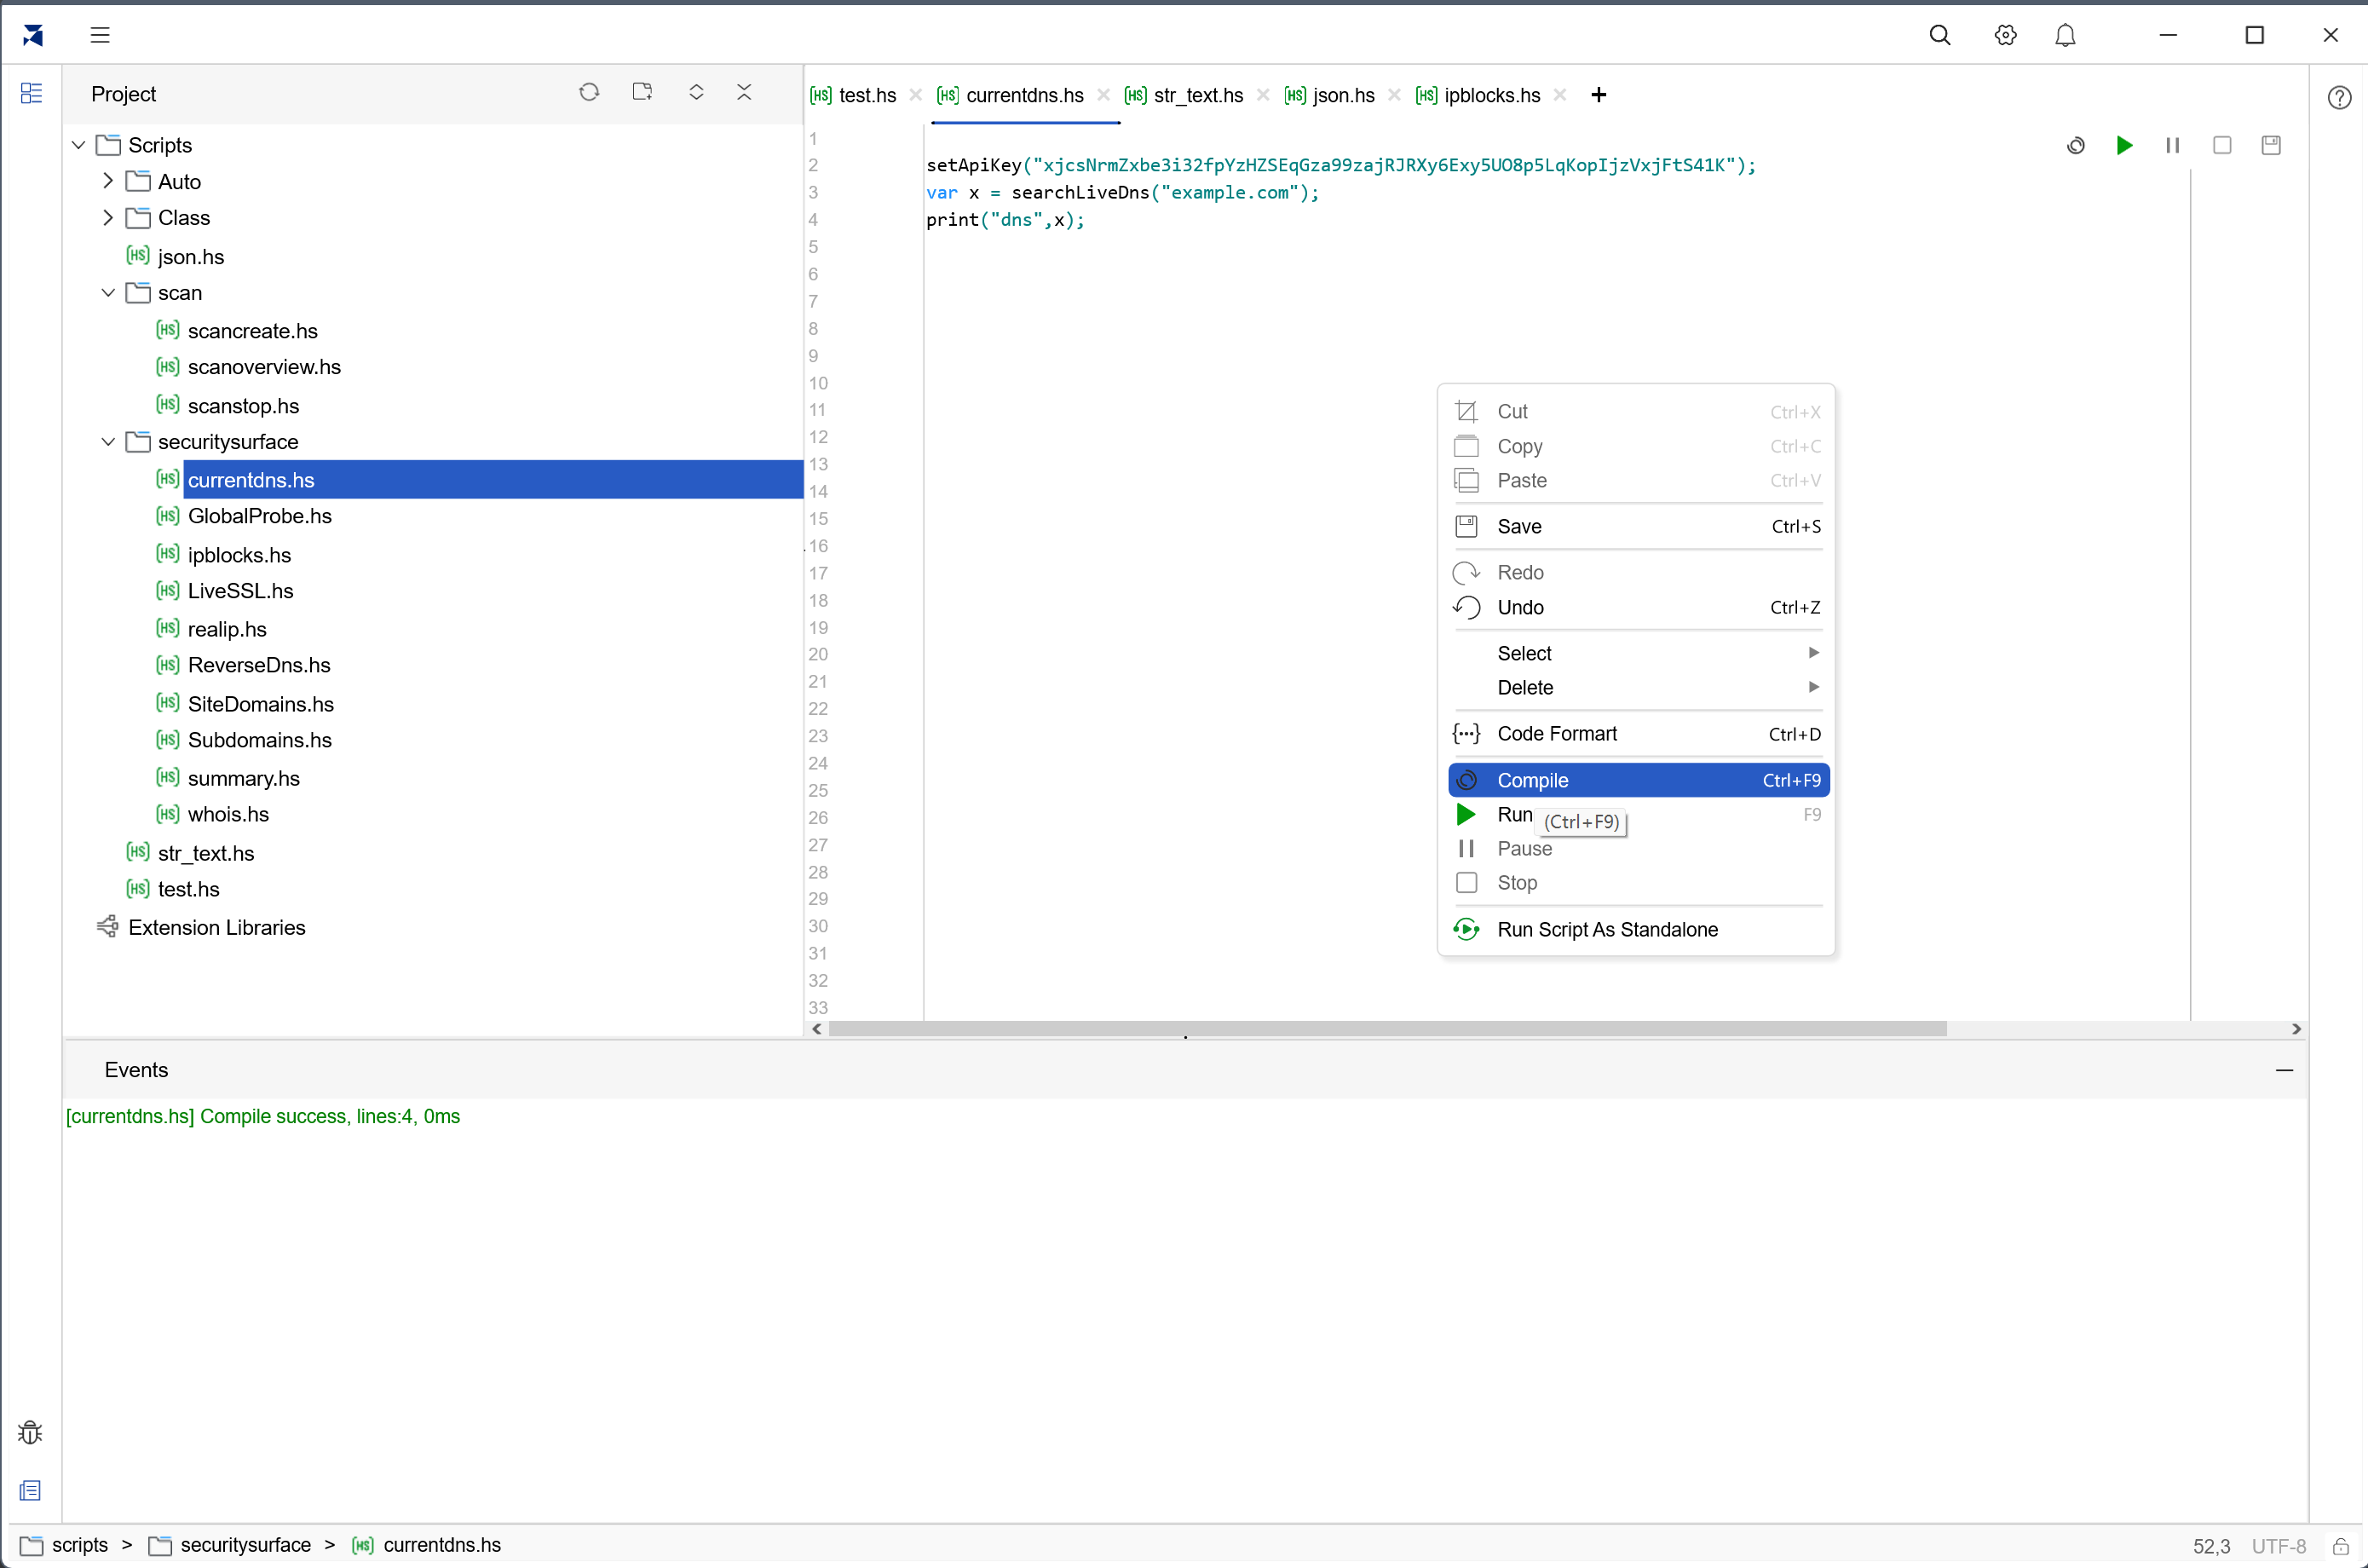Close the str_text.hs tab
Screen dimensions: 2368x1568
[x=1263, y=95]
